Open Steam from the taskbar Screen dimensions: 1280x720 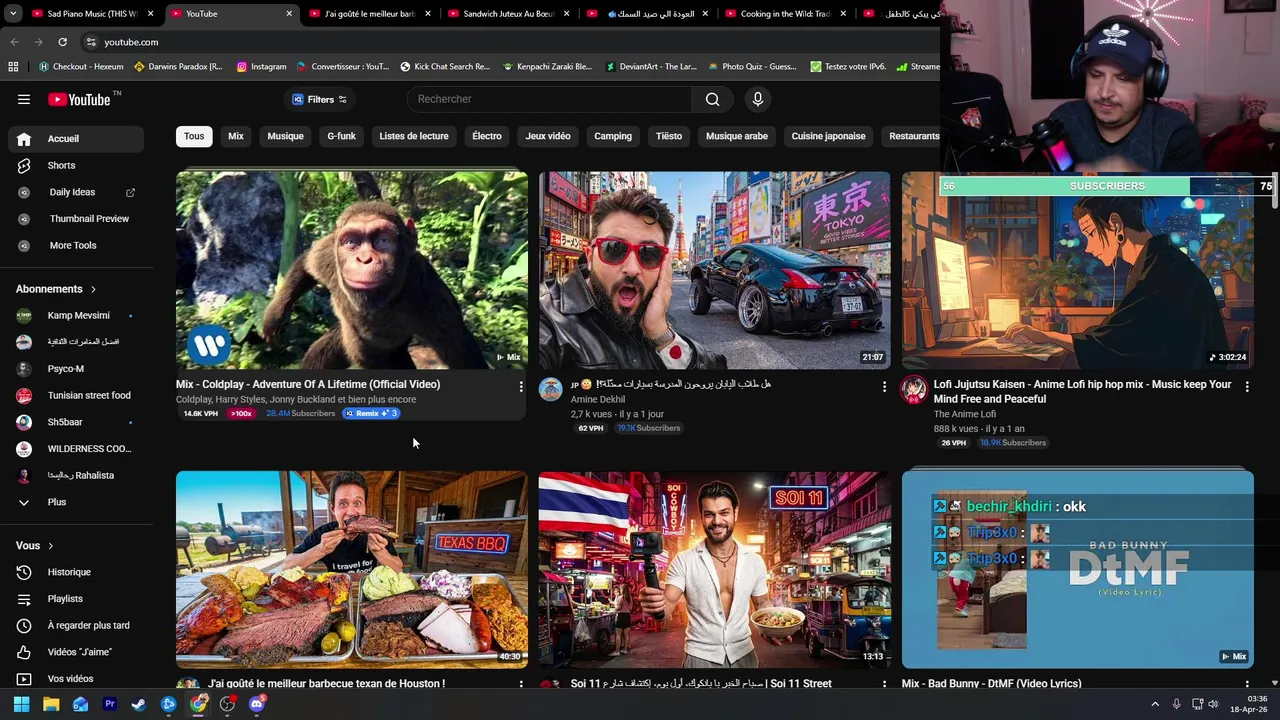139,704
